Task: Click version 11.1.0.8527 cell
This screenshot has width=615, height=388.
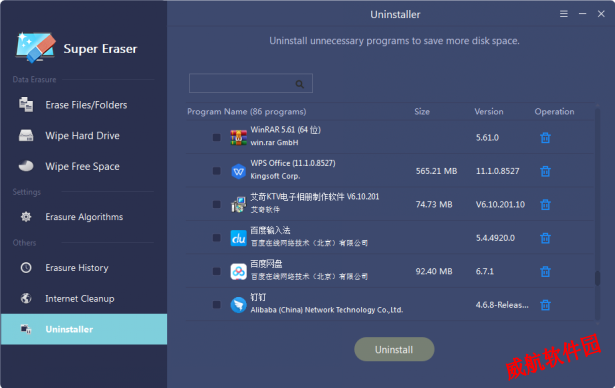Action: coord(497,171)
